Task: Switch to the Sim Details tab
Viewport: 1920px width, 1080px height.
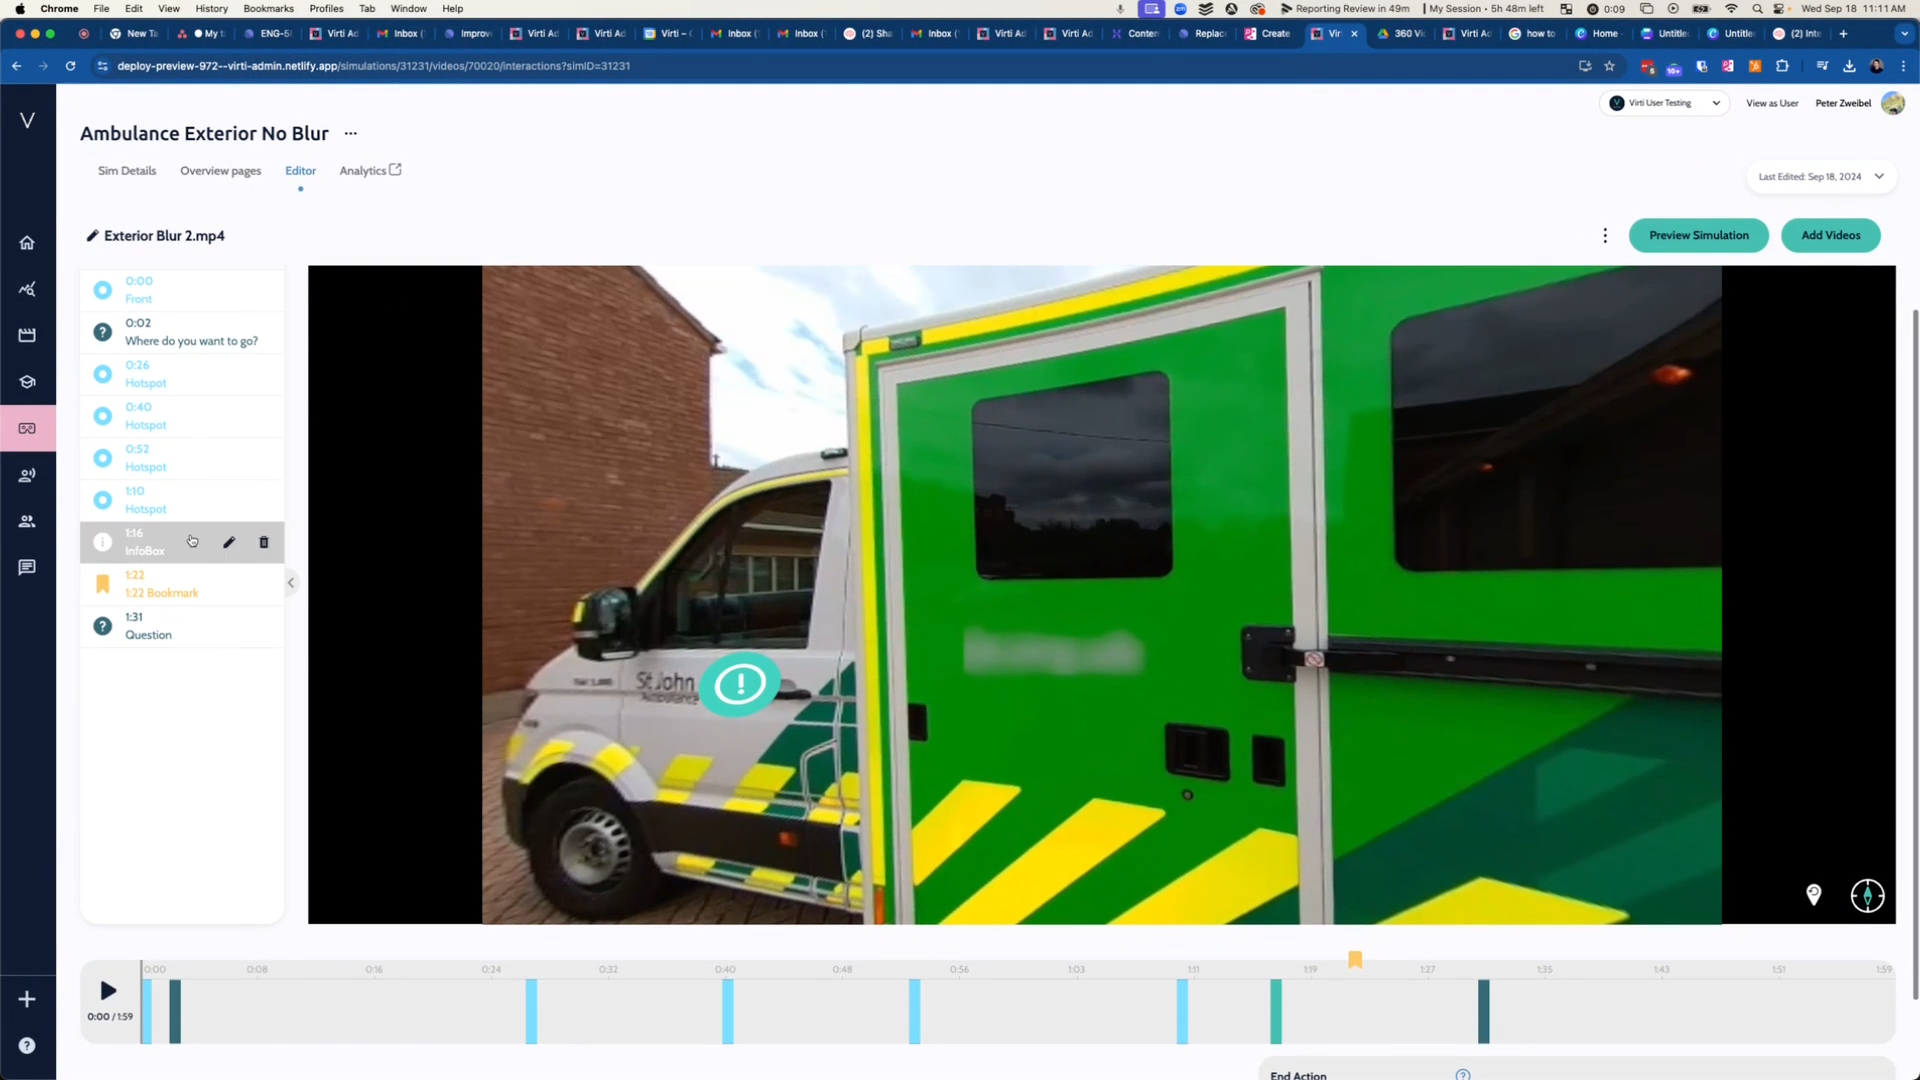Action: pos(127,171)
